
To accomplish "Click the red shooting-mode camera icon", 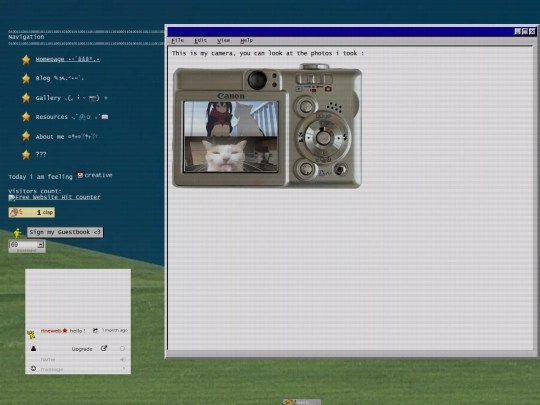I will [x=328, y=89].
